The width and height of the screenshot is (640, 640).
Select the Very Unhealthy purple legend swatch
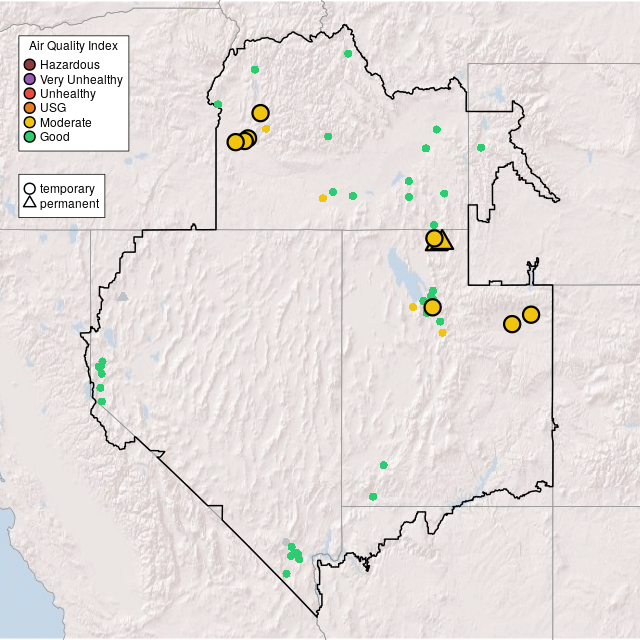(30, 79)
